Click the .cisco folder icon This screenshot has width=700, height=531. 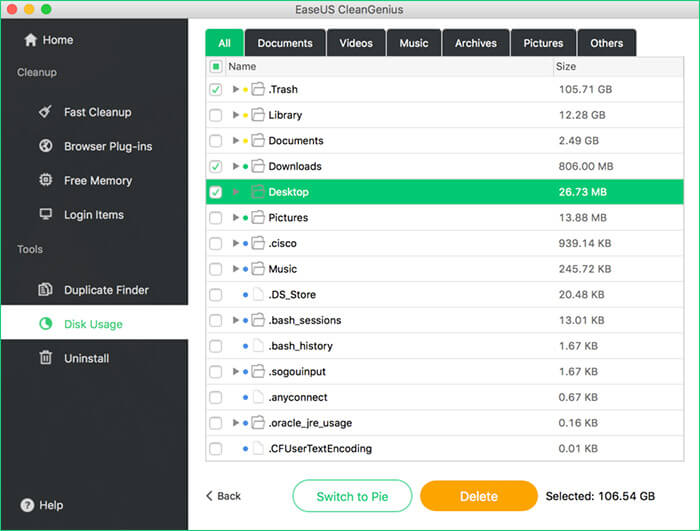click(x=258, y=243)
